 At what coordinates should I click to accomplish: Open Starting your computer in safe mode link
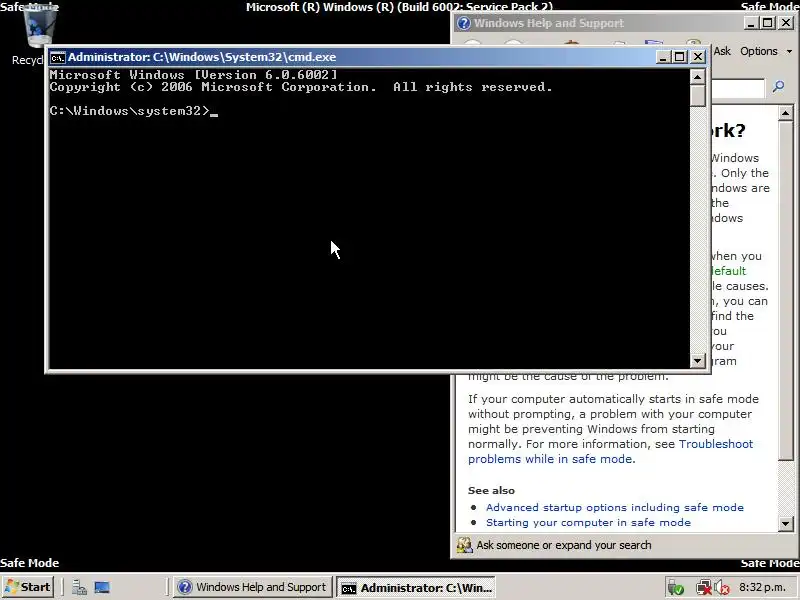pos(588,522)
